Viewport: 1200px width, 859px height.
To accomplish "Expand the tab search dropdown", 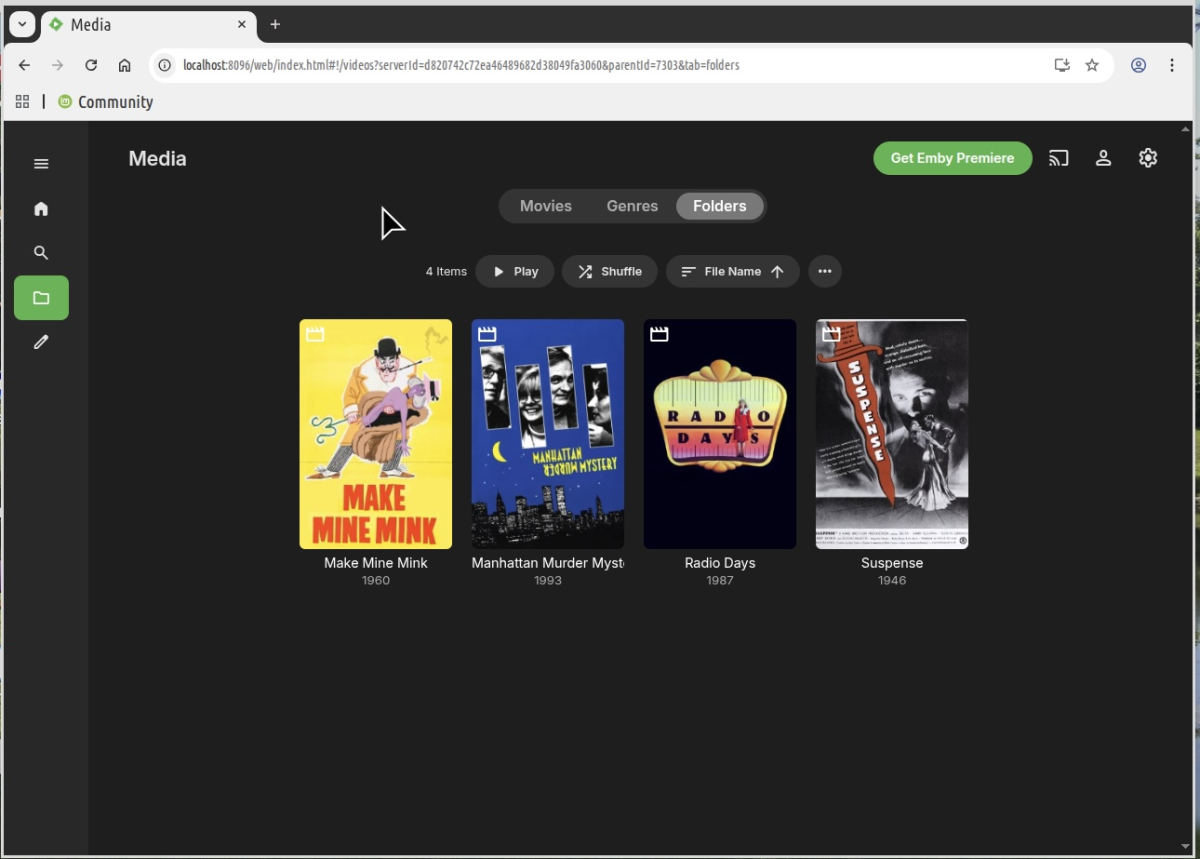I will coord(22,24).
